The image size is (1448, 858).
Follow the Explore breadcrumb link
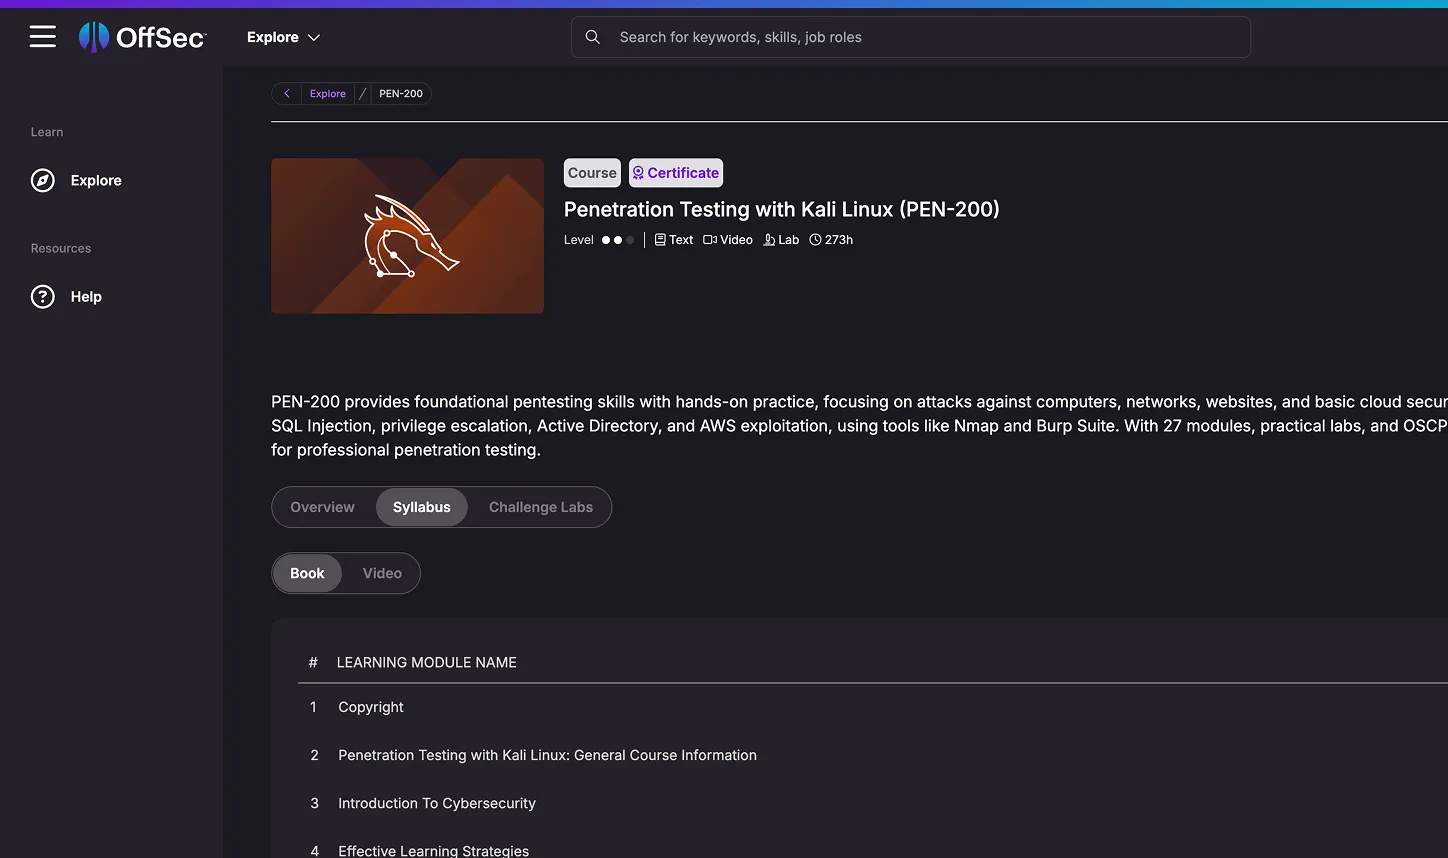click(x=327, y=93)
